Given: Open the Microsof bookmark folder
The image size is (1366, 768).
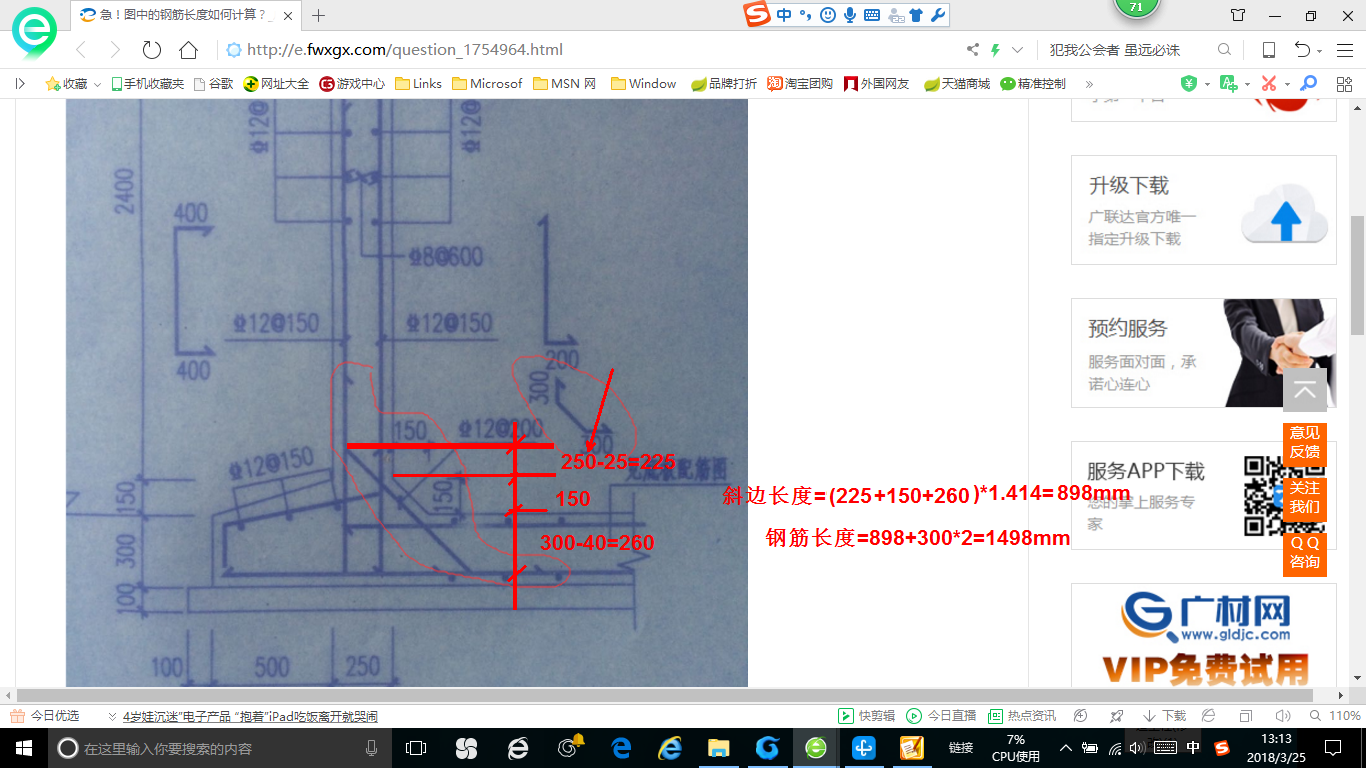Looking at the screenshot, I should point(487,84).
